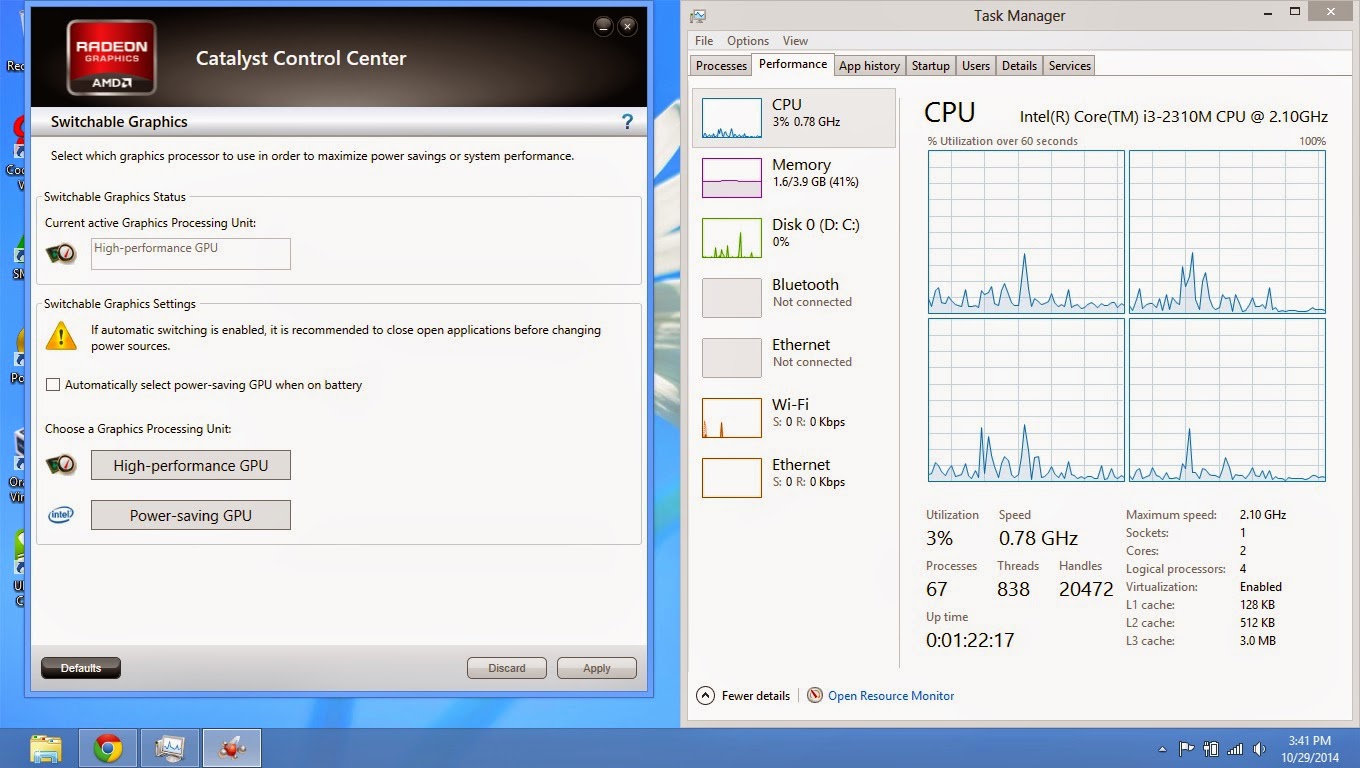Click the Speed value 0.78 GHz
The height and width of the screenshot is (768, 1360).
click(x=1038, y=538)
